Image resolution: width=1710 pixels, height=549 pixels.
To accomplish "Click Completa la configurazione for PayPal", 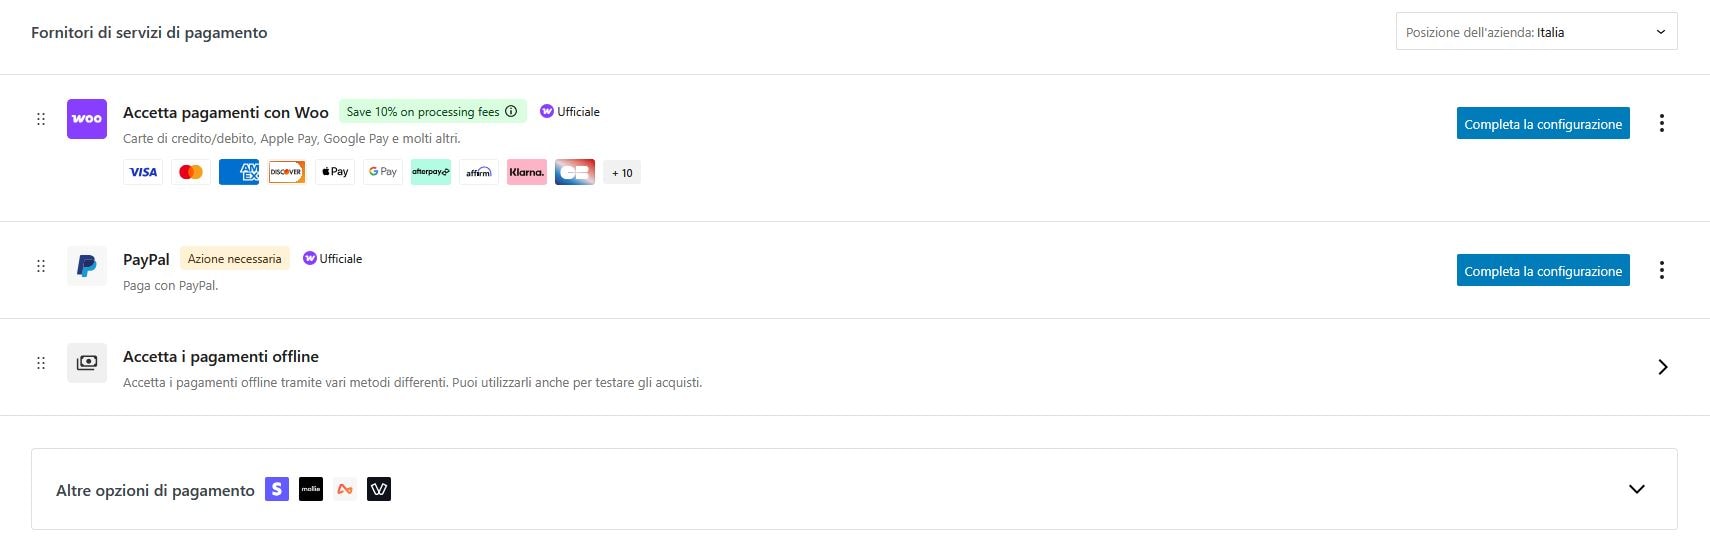I will pyautogui.click(x=1543, y=270).
